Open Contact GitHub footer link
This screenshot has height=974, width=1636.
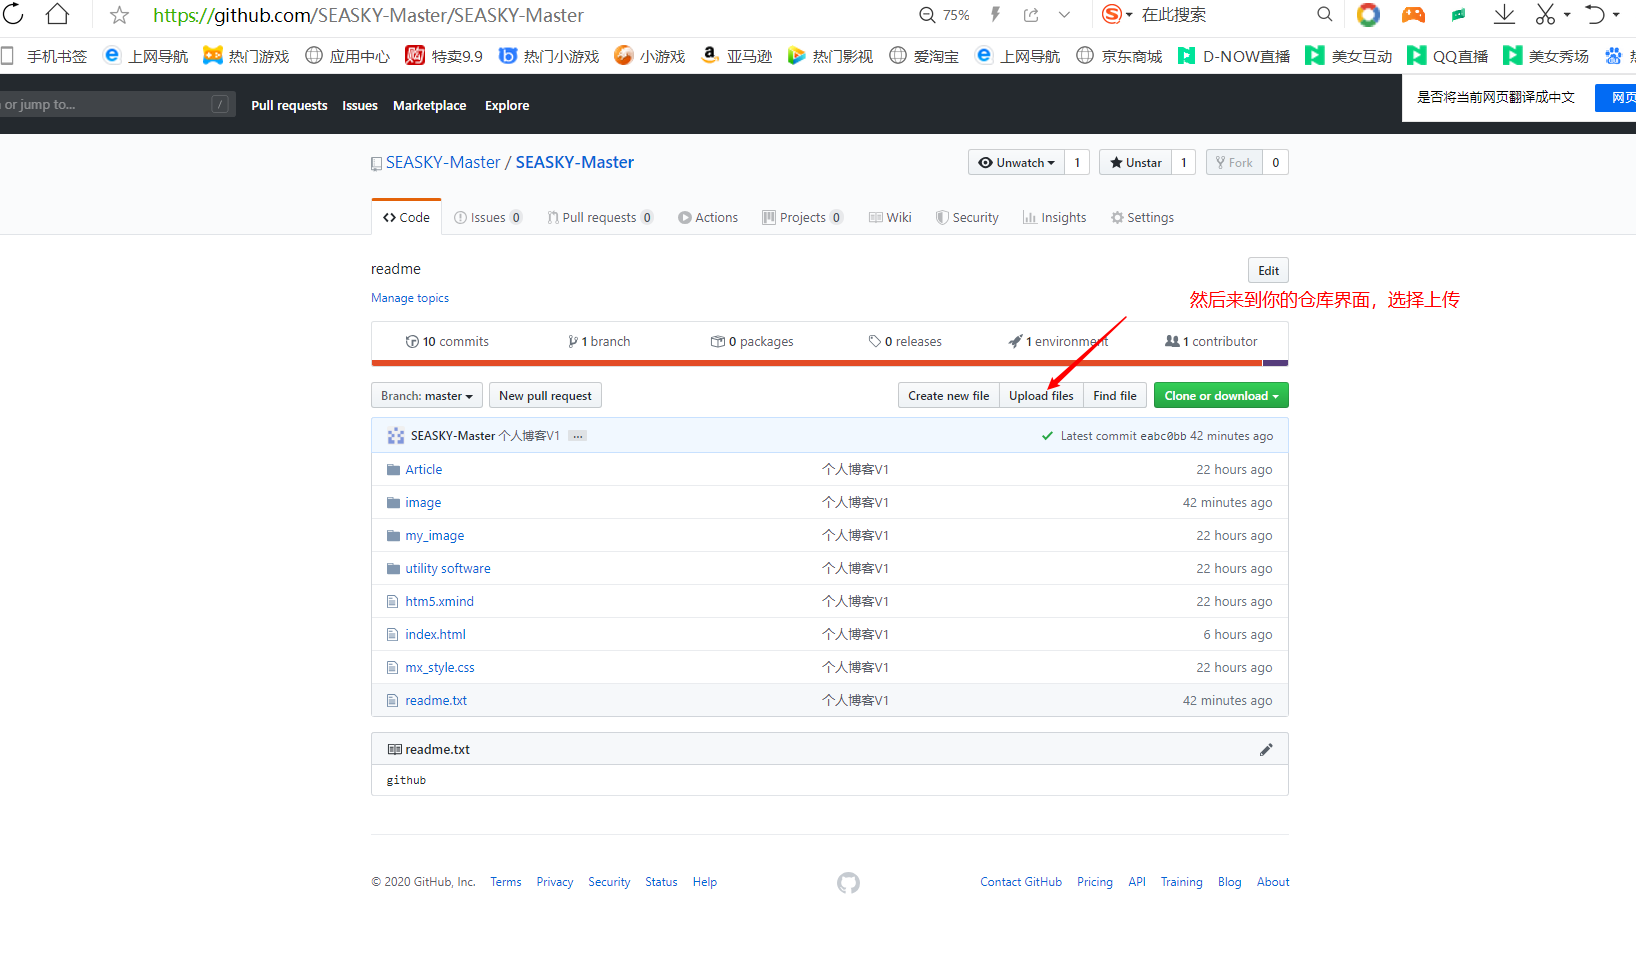coord(1021,882)
